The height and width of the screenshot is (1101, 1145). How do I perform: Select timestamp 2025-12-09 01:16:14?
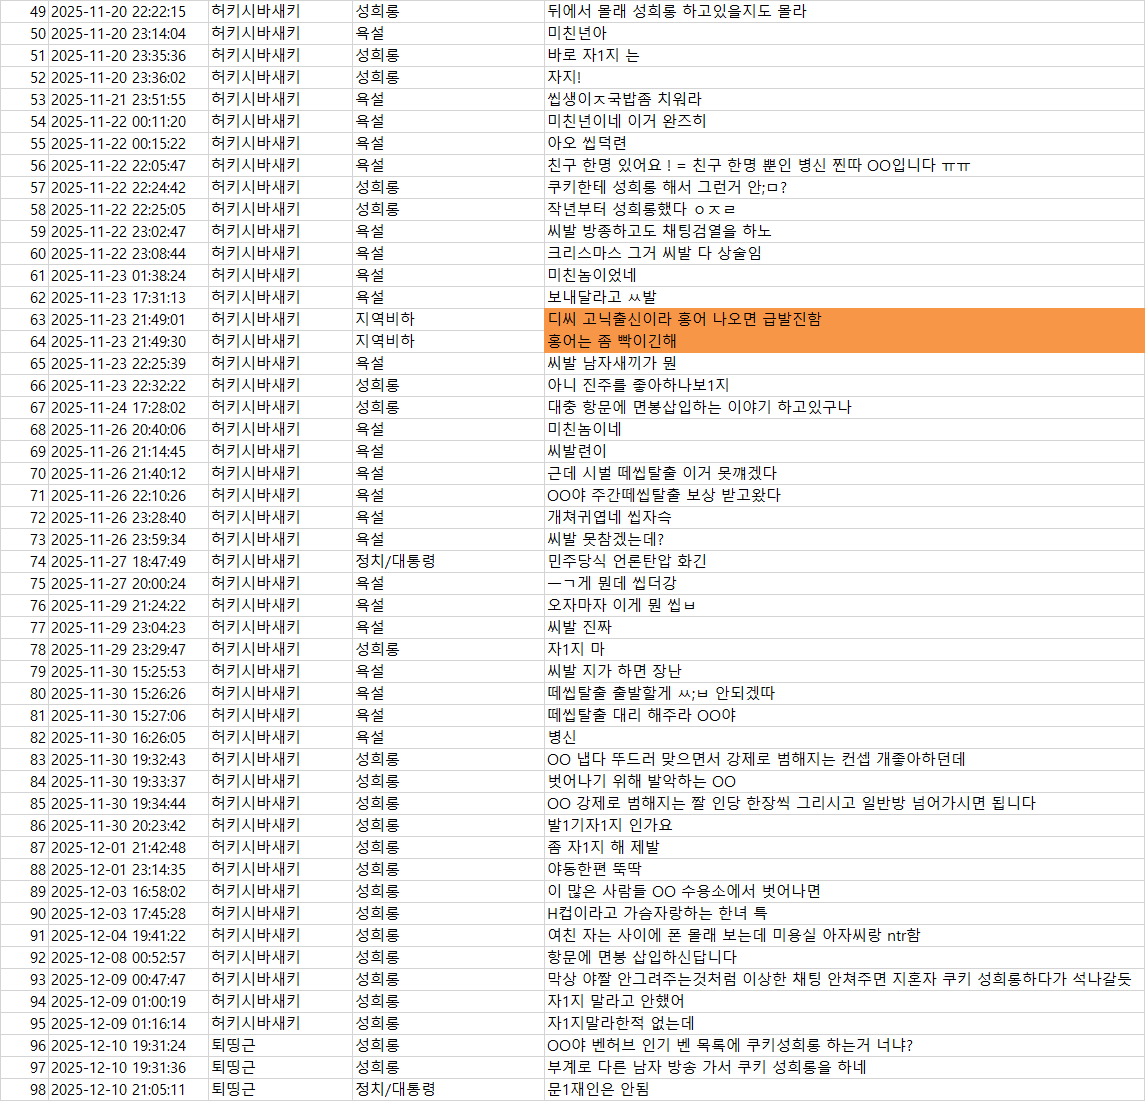coord(128,1023)
